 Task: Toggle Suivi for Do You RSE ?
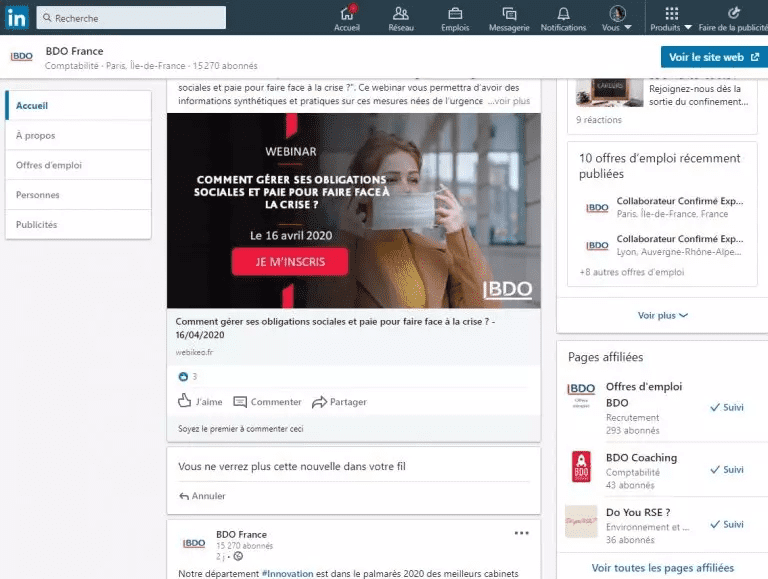(727, 524)
